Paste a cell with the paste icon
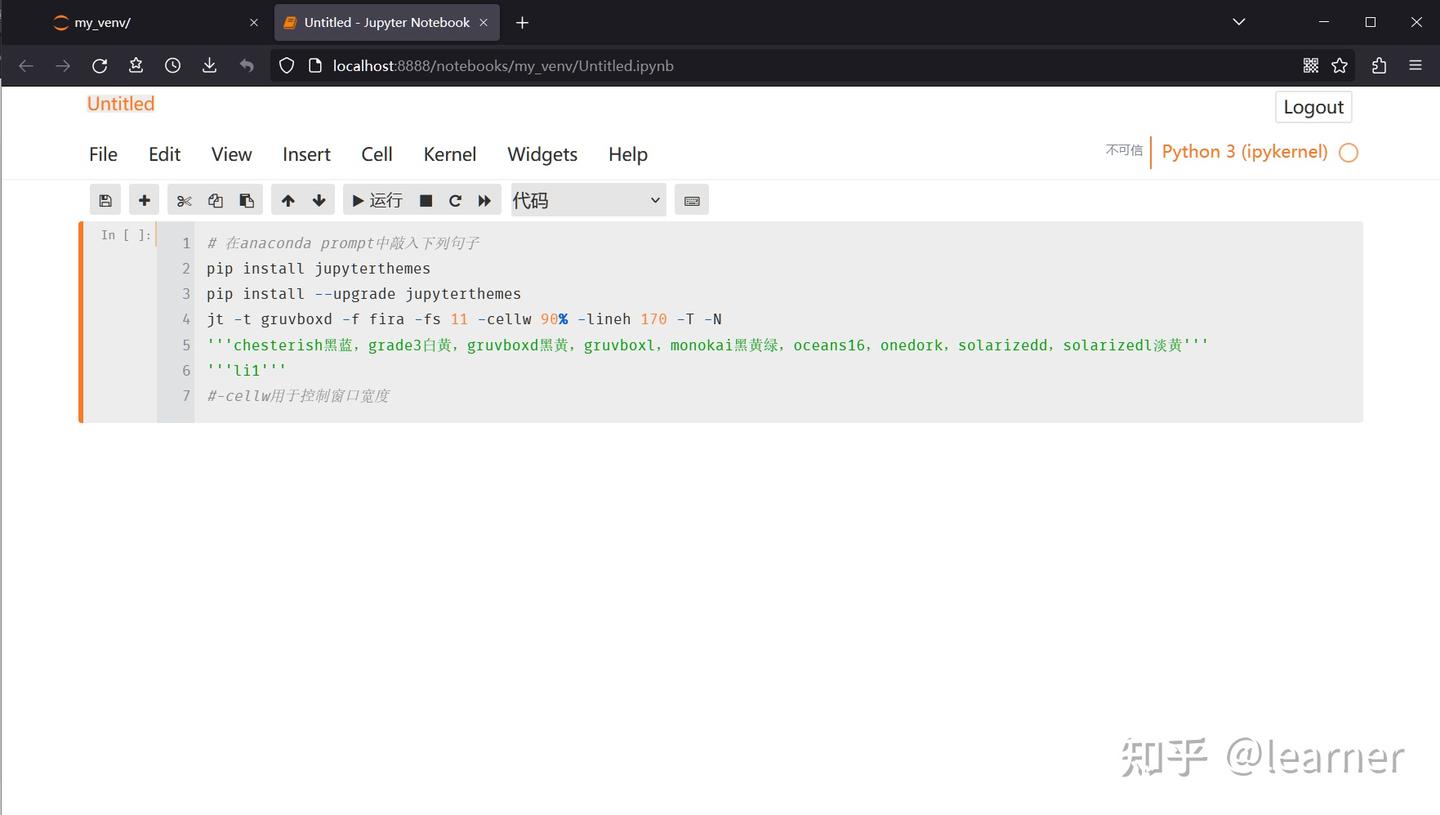The image size is (1440, 815). click(x=247, y=199)
